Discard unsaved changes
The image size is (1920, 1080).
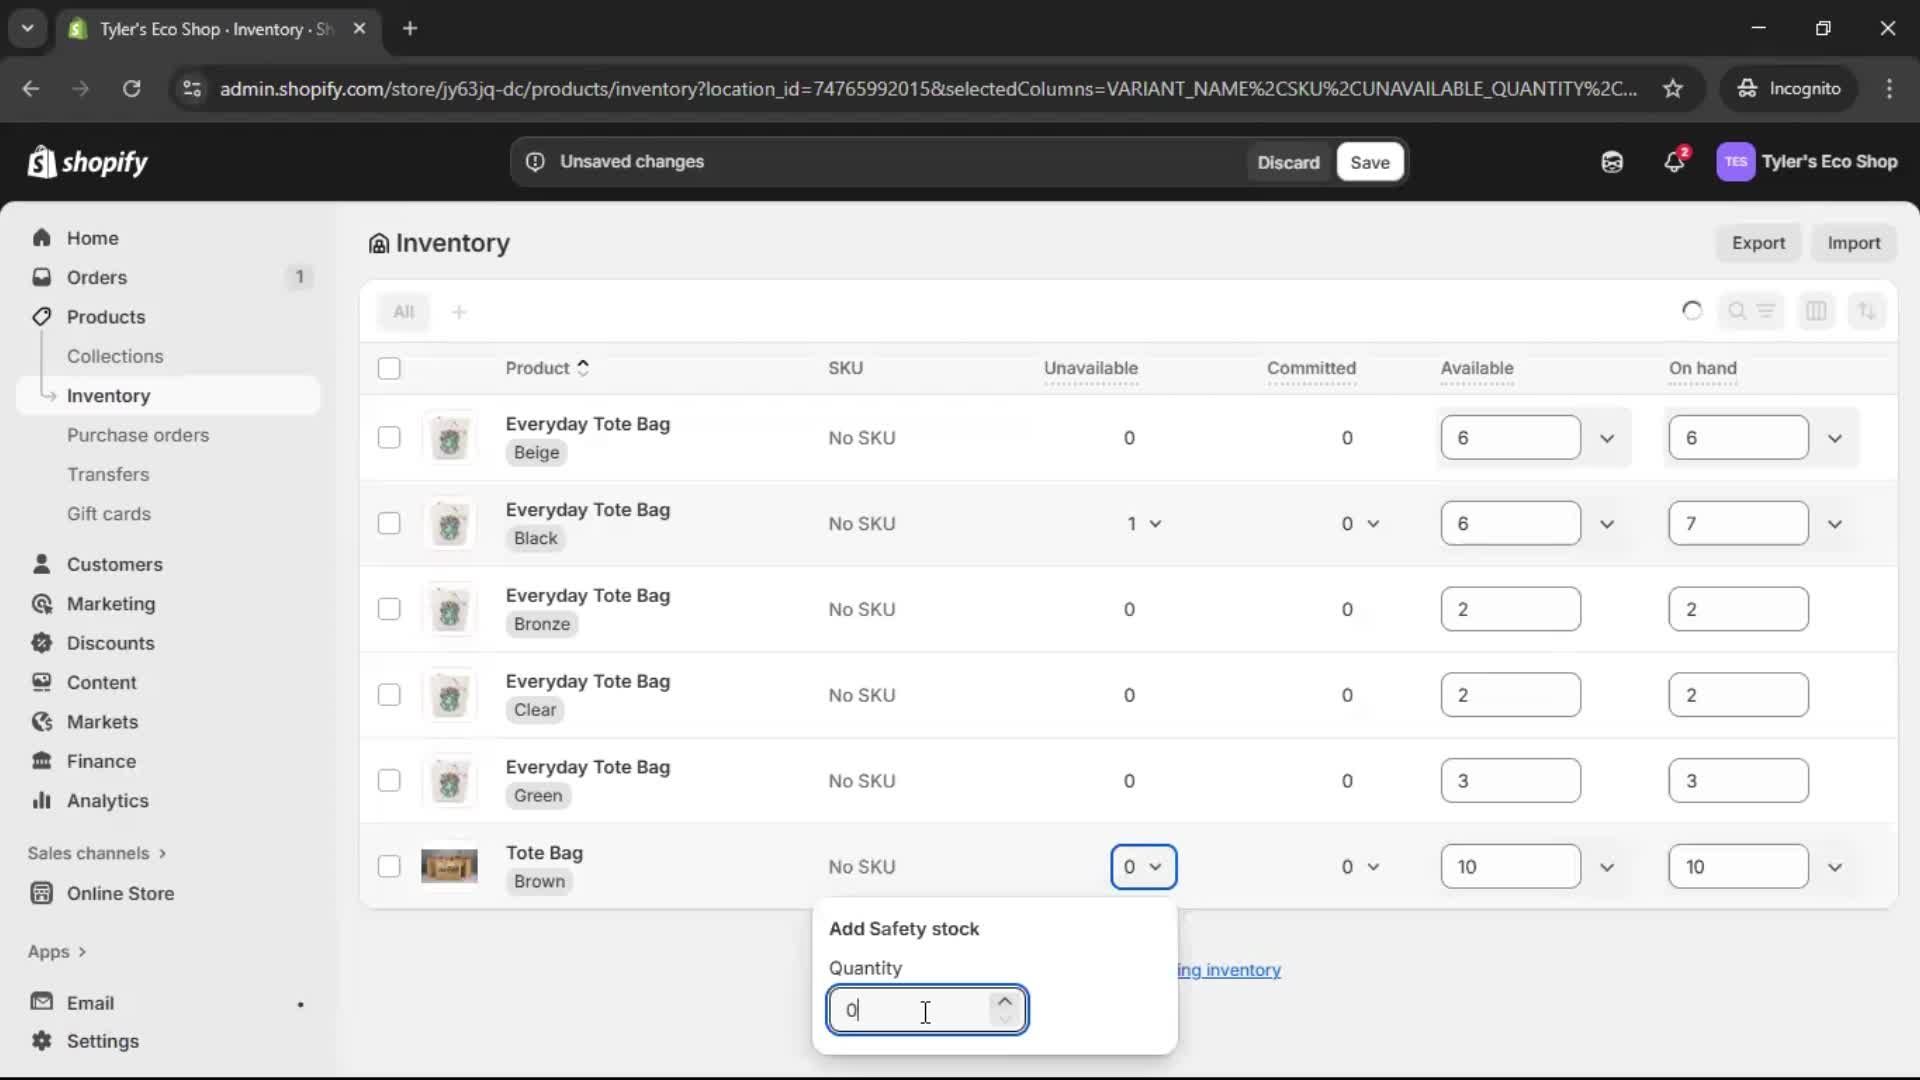(1289, 162)
